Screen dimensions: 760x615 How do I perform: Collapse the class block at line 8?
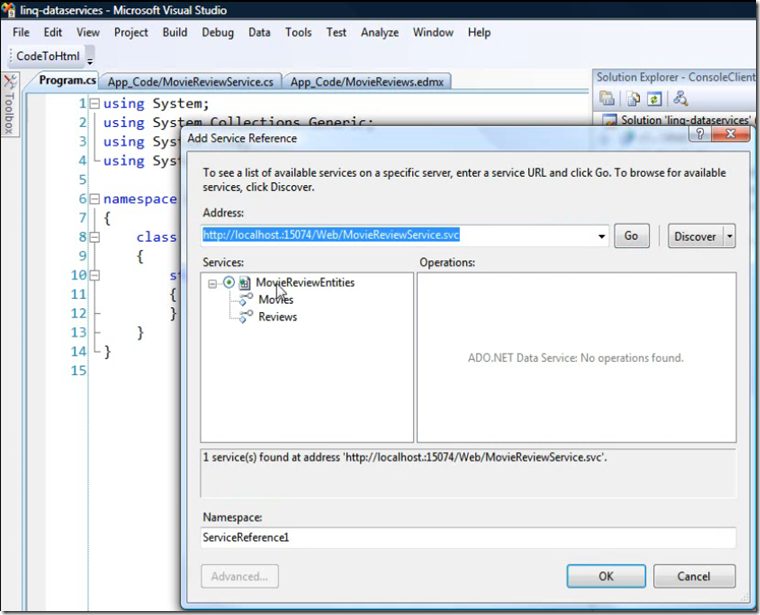point(95,237)
